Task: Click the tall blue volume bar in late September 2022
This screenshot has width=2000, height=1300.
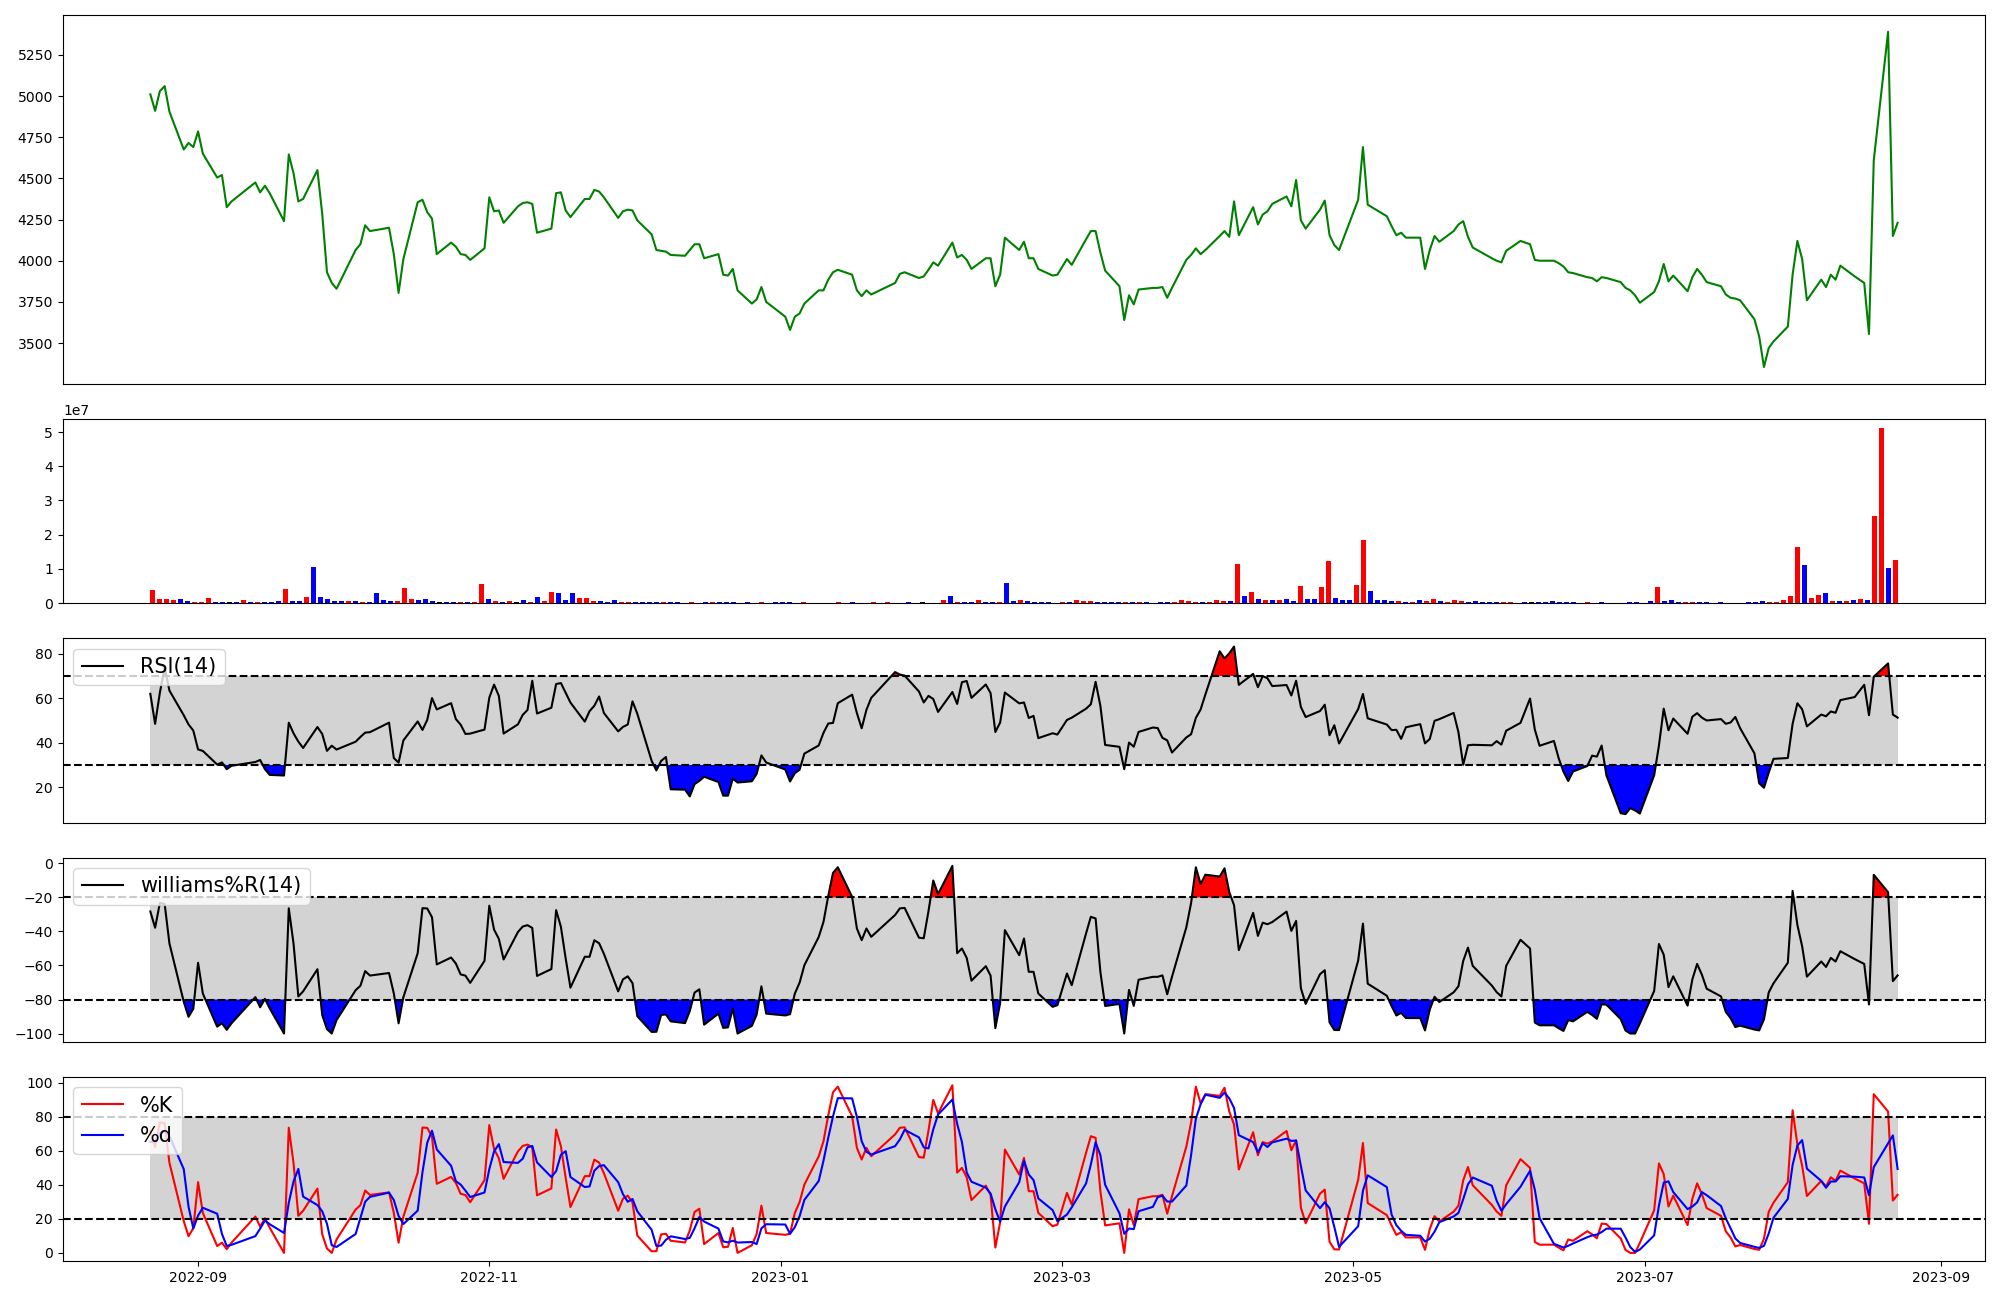Action: 313,586
